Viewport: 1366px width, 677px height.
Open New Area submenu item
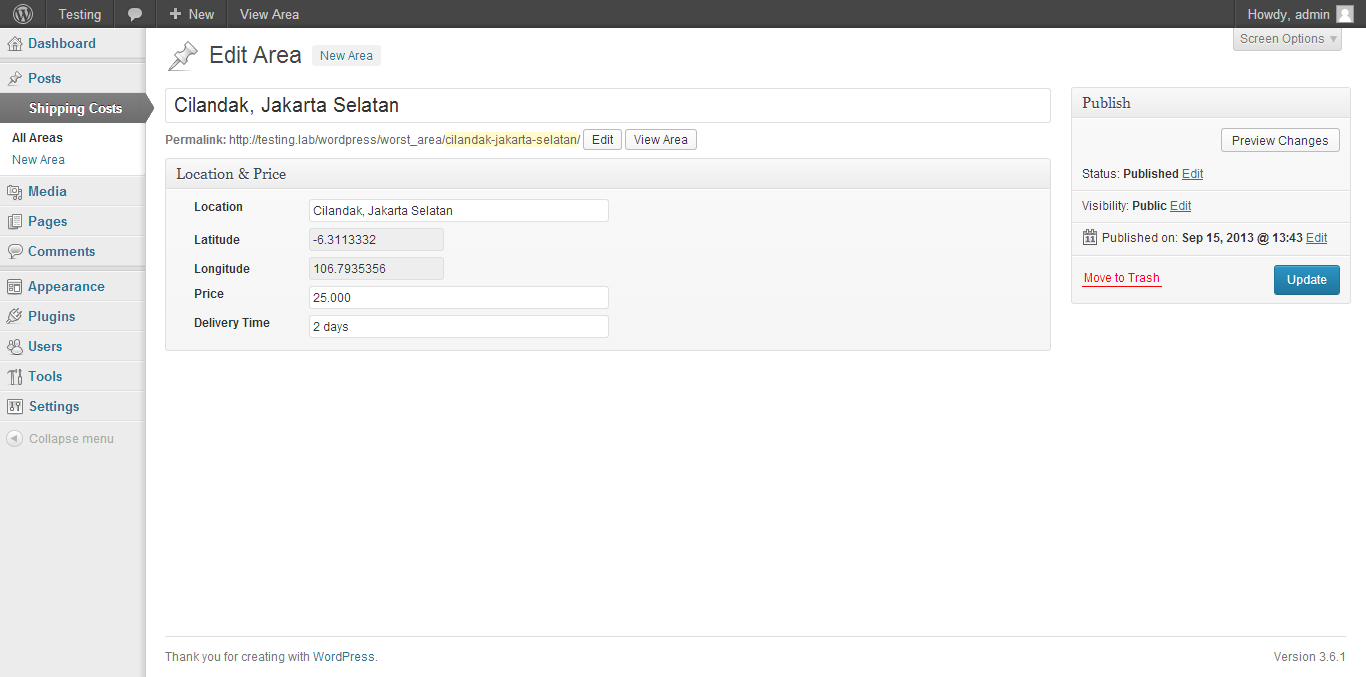38,160
